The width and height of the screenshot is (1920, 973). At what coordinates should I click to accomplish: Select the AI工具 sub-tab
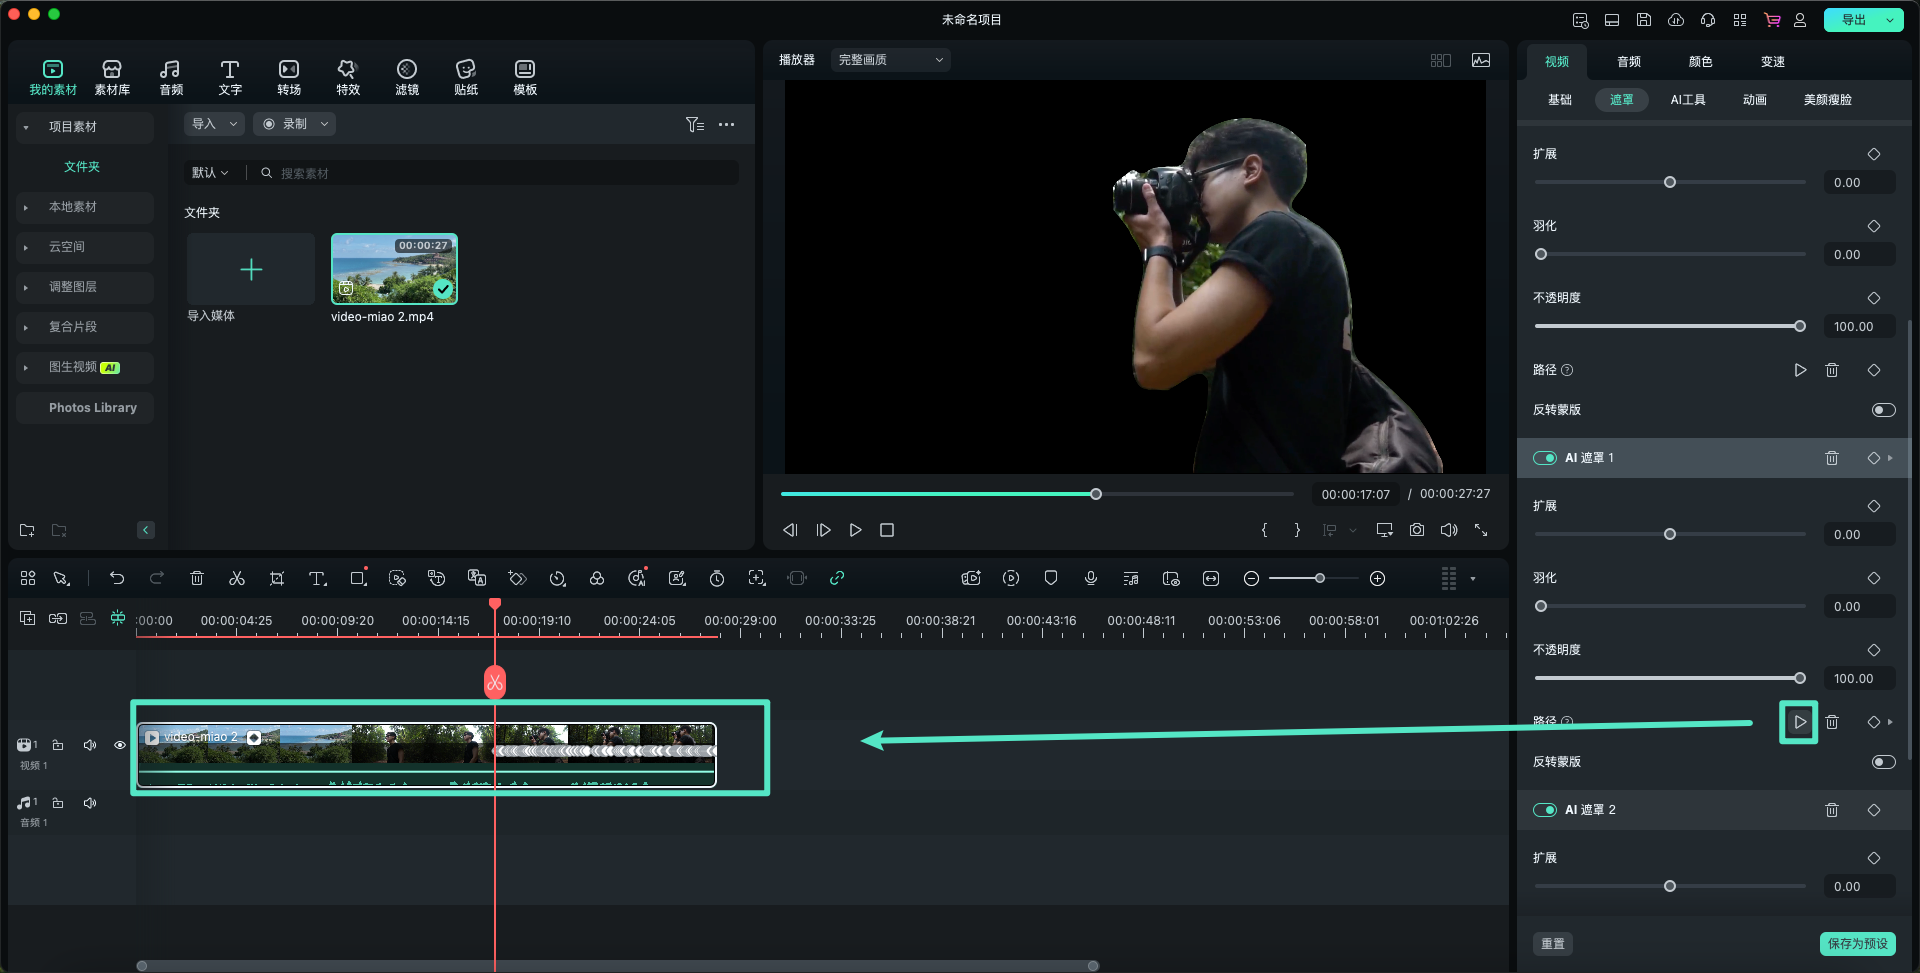[x=1688, y=100]
